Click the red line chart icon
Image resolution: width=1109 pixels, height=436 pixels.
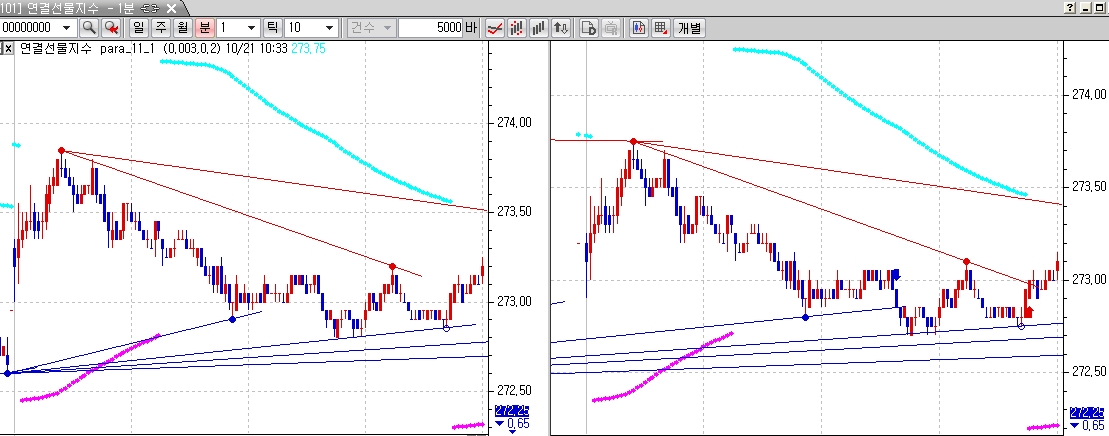[494, 28]
